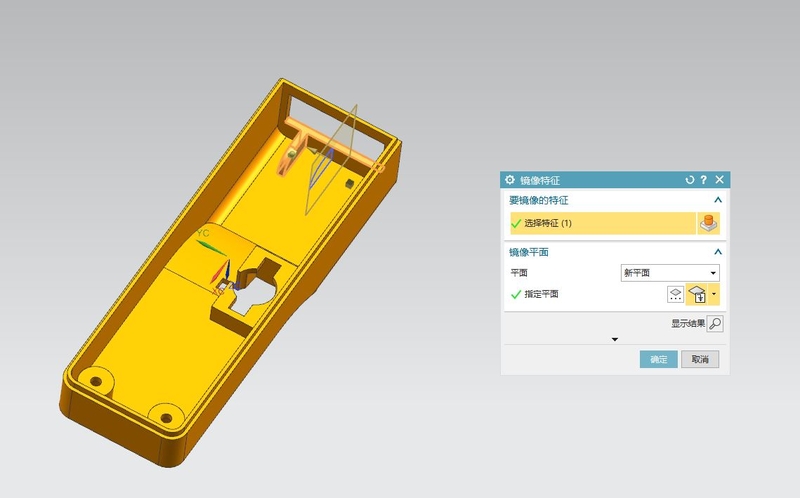Reset the Mirror Feature dialog
Screen dimensions: 800x498
coord(690,180)
